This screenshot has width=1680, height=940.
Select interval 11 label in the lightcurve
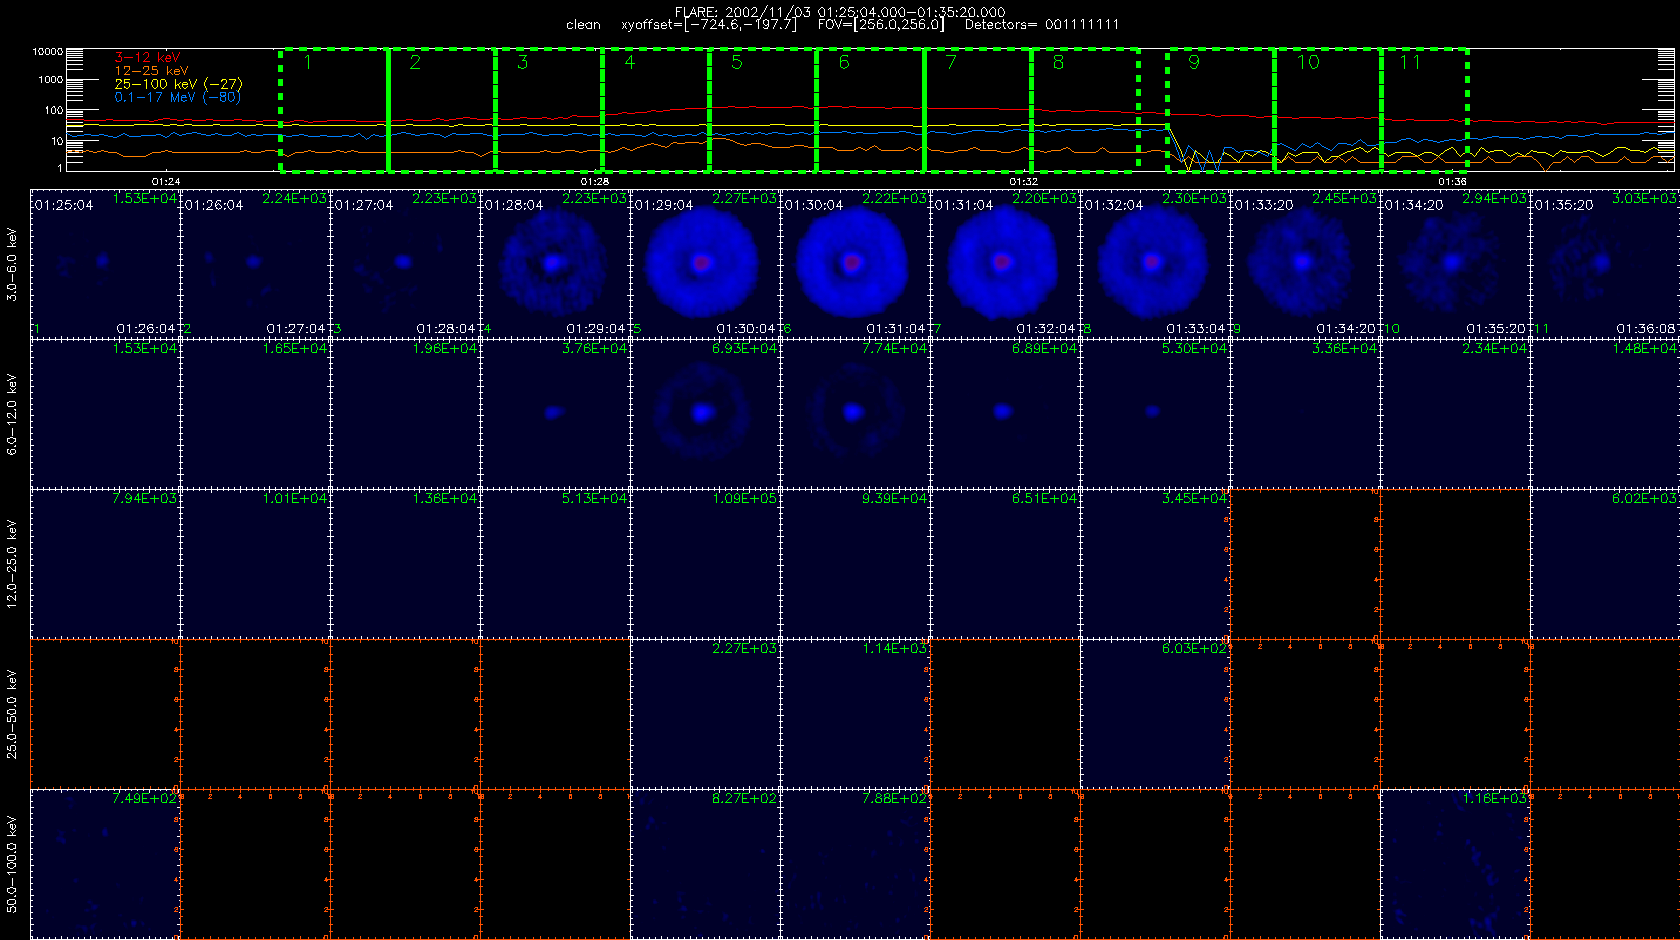1410,62
